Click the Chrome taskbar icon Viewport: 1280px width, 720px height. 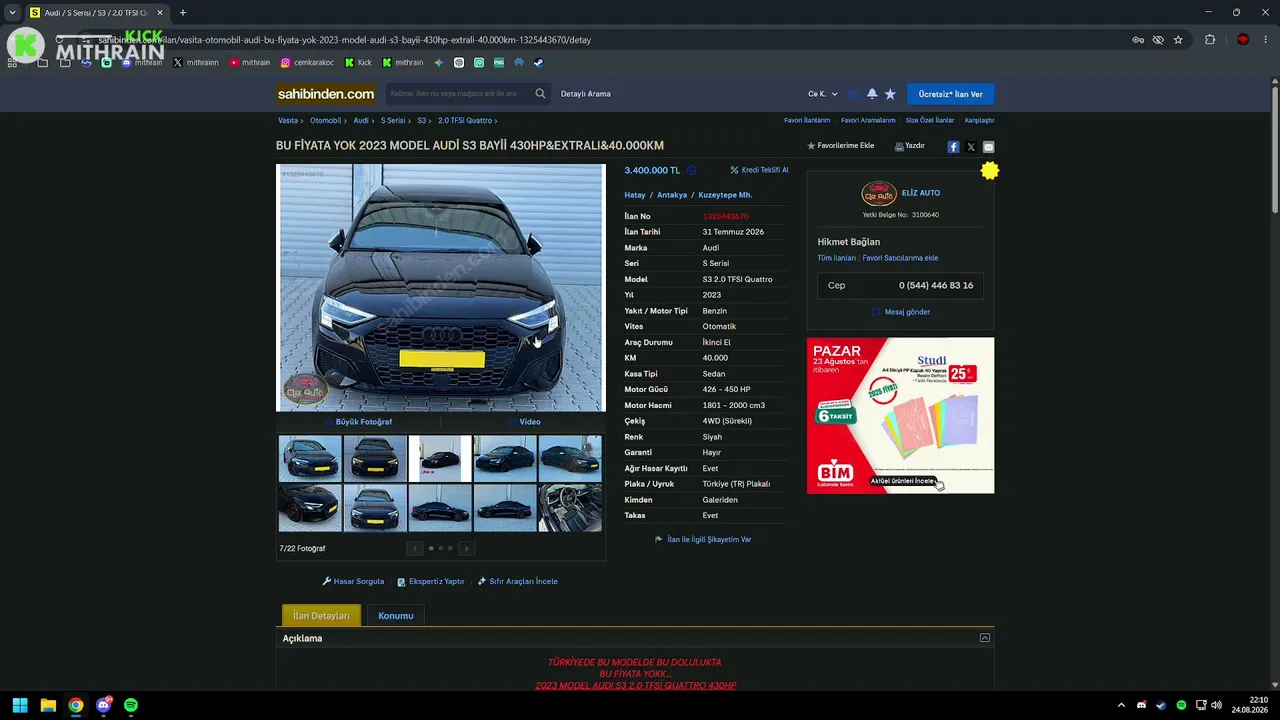[76, 705]
